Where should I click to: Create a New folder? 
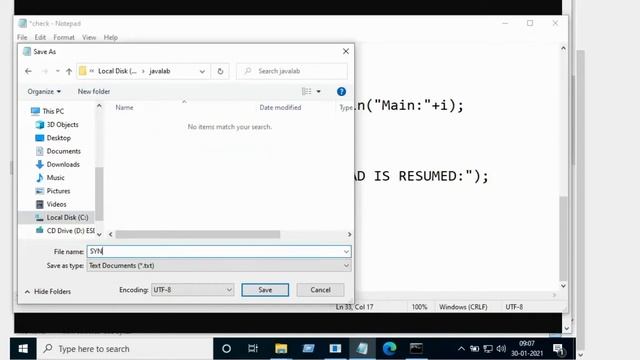(x=94, y=91)
